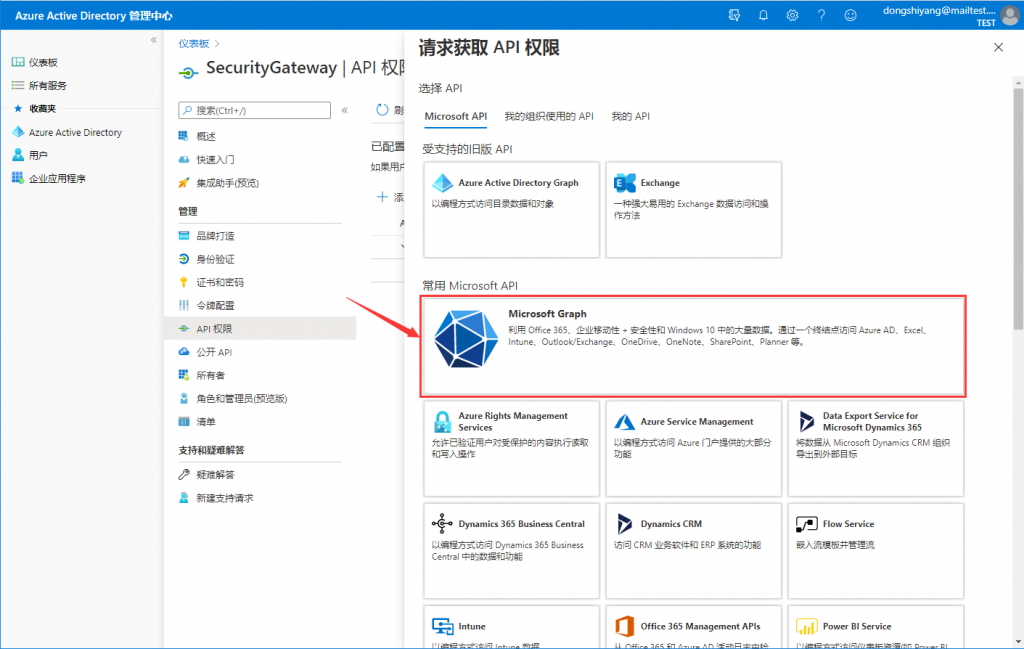
Task: Switch to 我的组织使用的 API tab
Action: tap(549, 116)
